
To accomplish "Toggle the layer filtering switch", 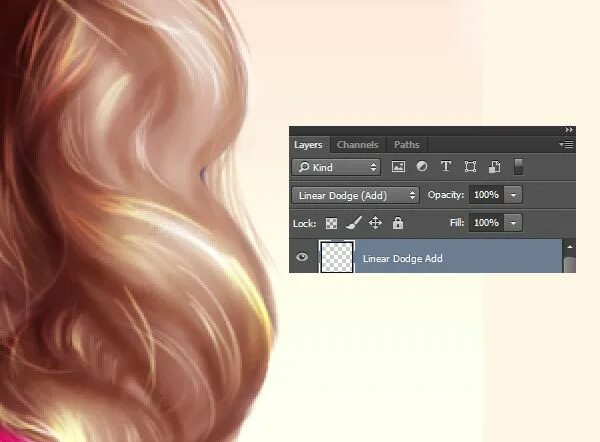I will (x=518, y=167).
